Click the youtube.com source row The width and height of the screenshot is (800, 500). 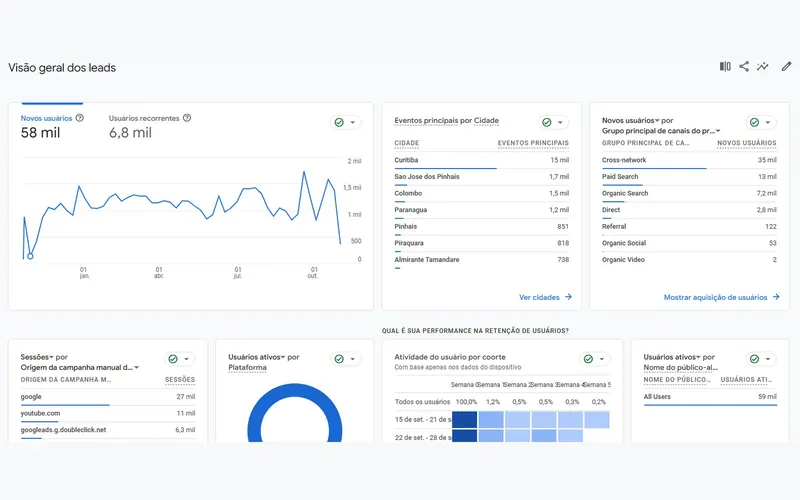pos(108,413)
